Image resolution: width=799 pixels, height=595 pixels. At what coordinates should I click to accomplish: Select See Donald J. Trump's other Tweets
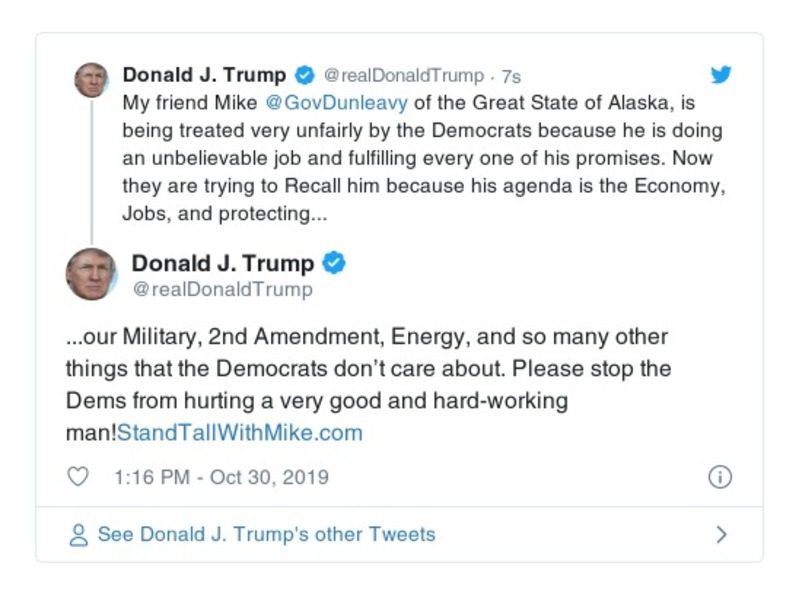(266, 534)
